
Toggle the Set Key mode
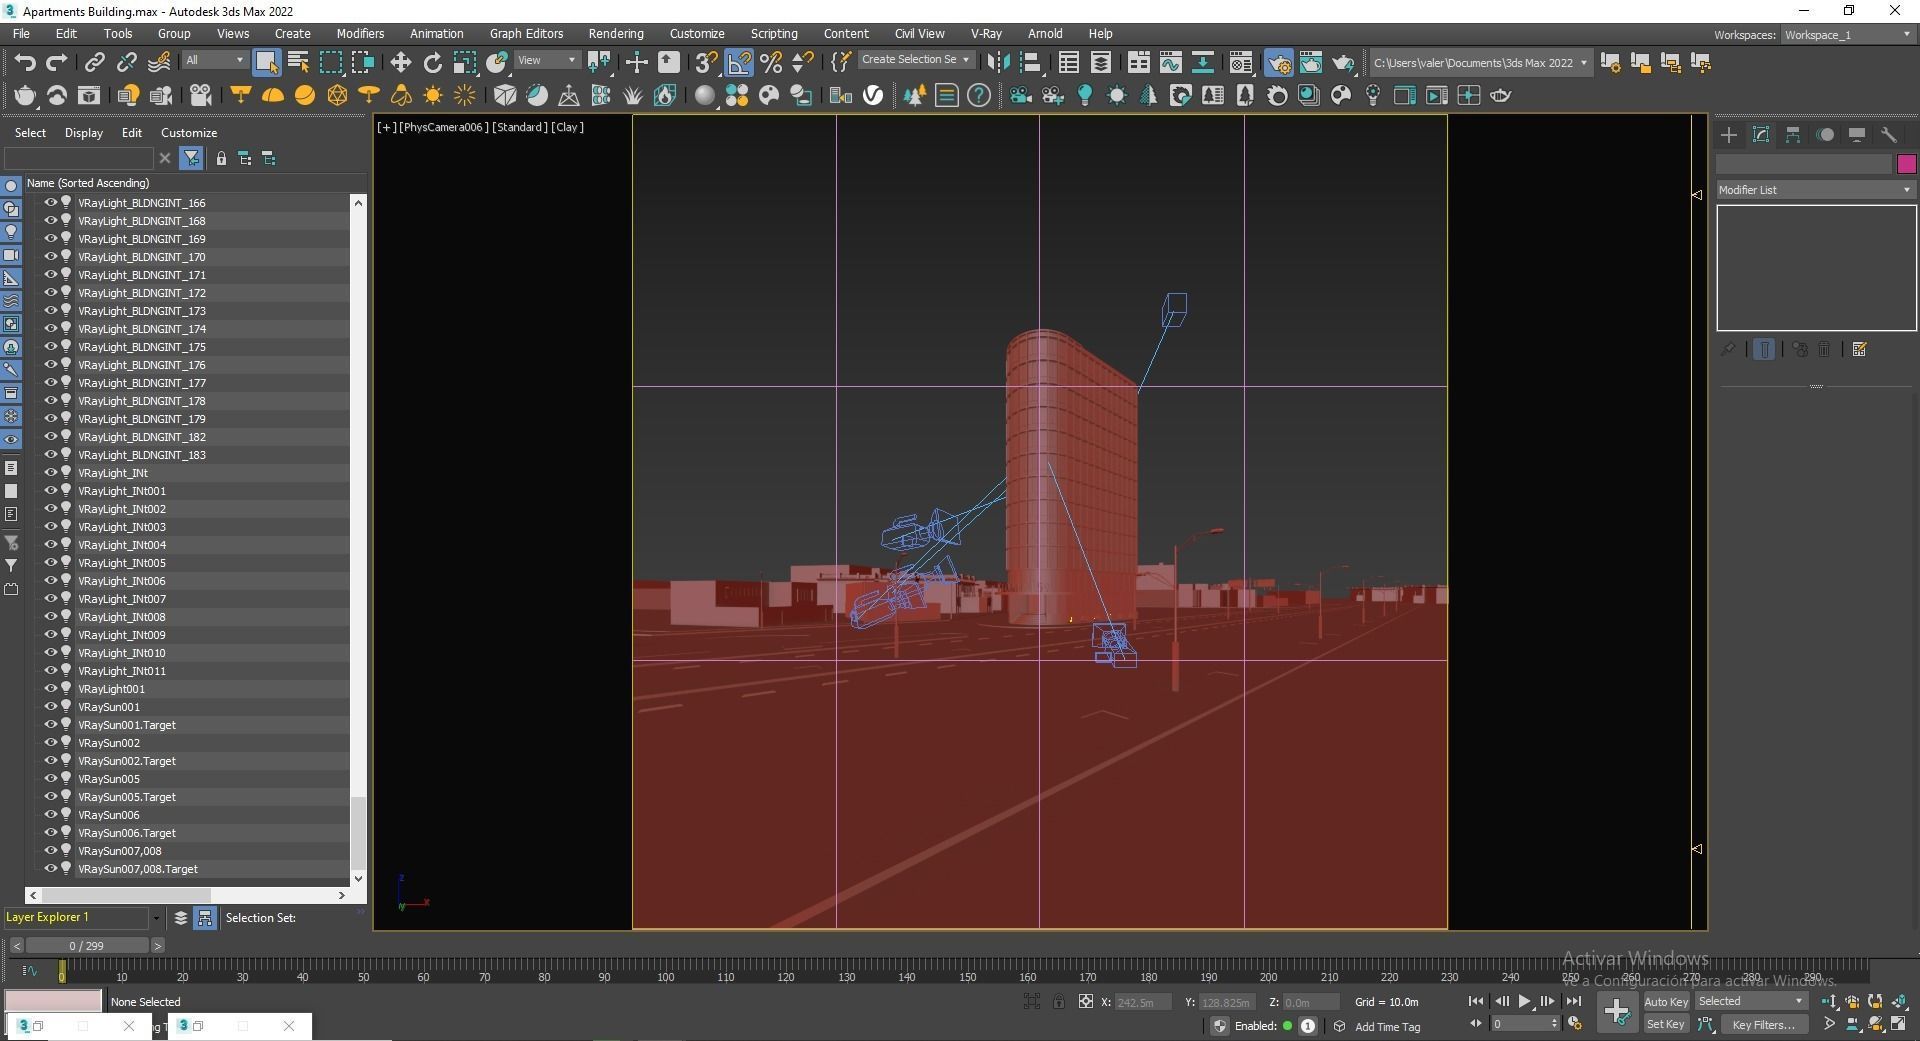pos(1666,1024)
